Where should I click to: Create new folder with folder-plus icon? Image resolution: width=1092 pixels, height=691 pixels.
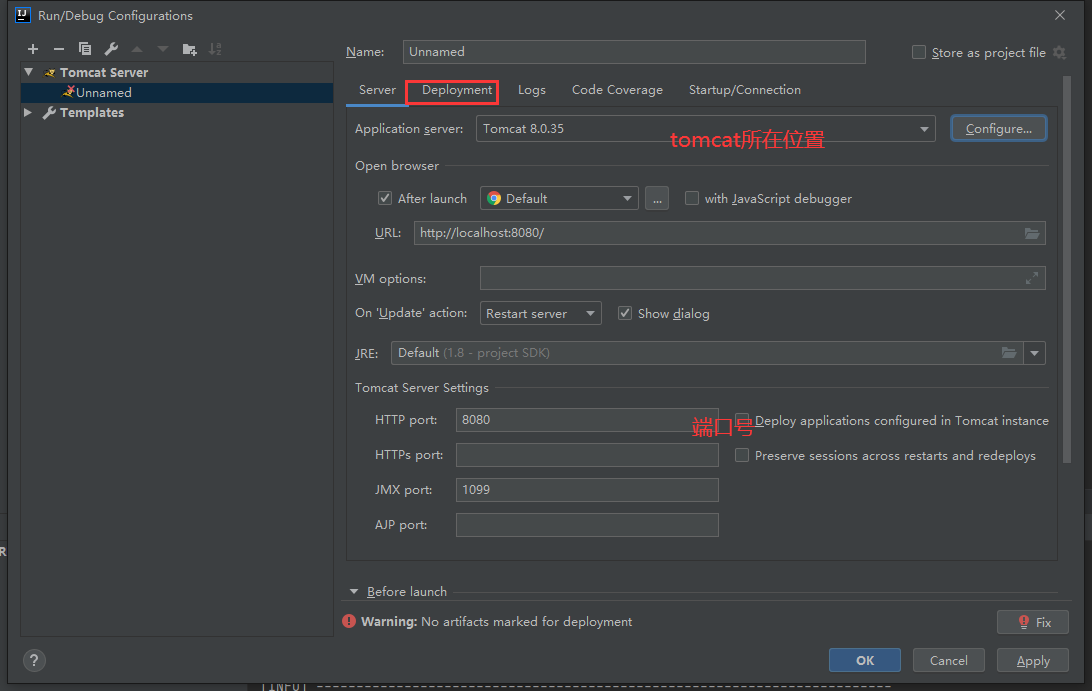click(189, 49)
